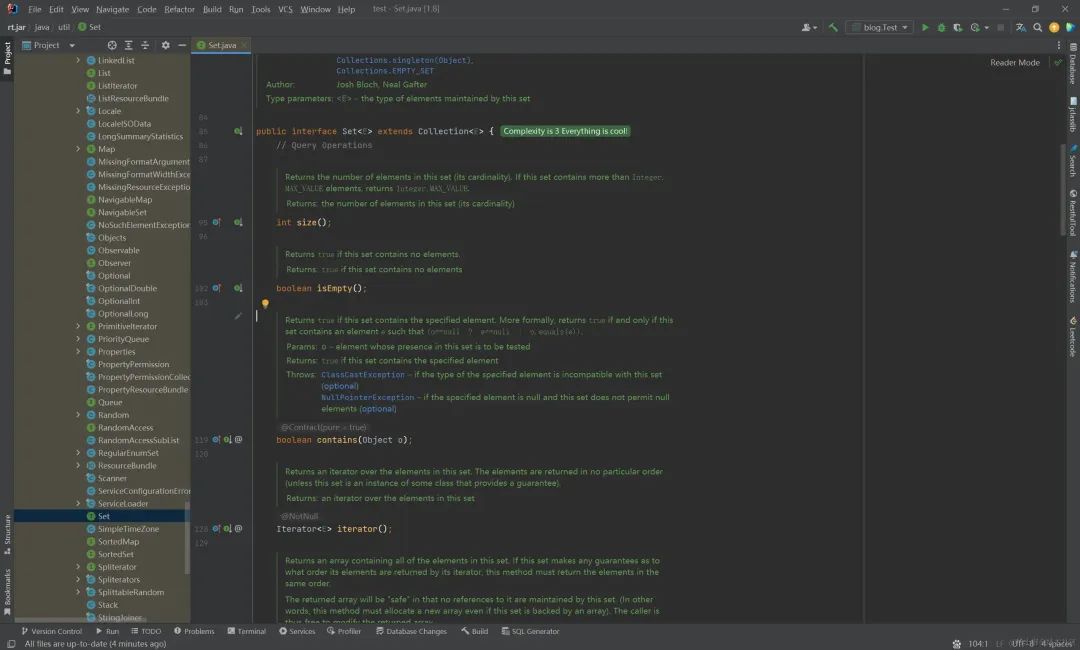Click the Translate plugin icon in toolbar
Image resolution: width=1080 pixels, height=650 pixels.
click(x=1020, y=27)
